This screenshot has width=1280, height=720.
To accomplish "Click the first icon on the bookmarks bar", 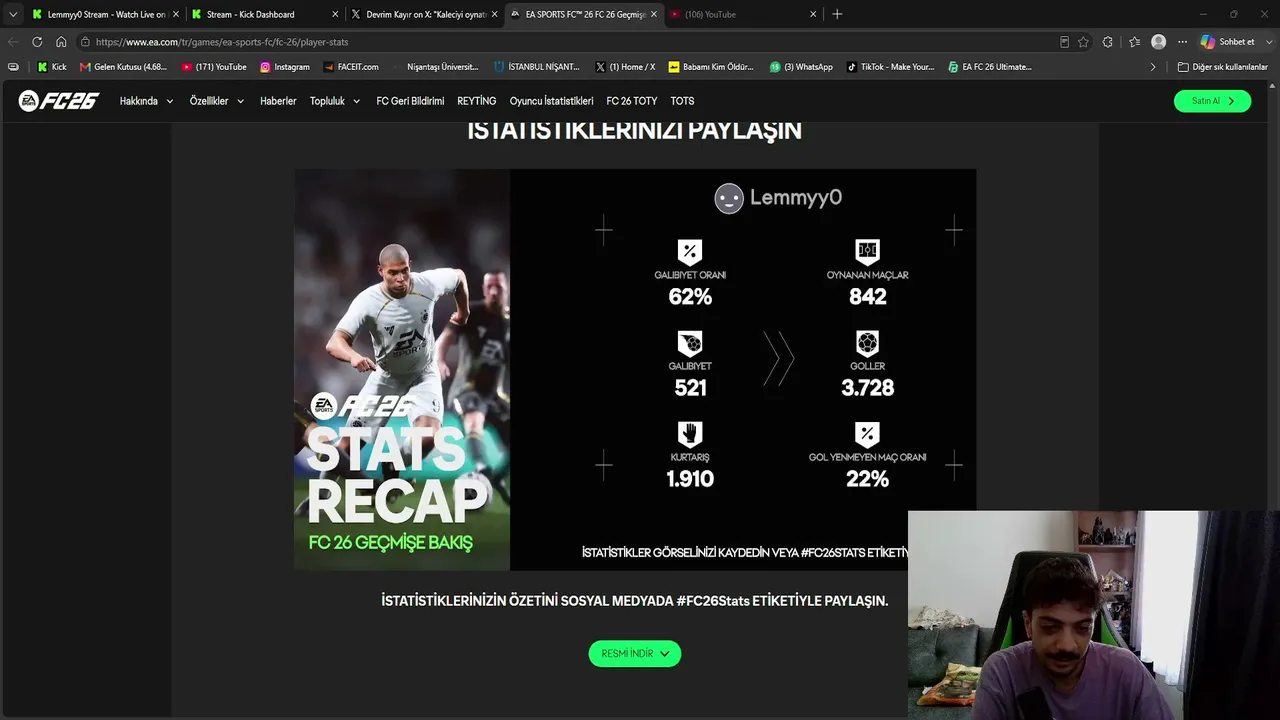I will tap(13, 67).
